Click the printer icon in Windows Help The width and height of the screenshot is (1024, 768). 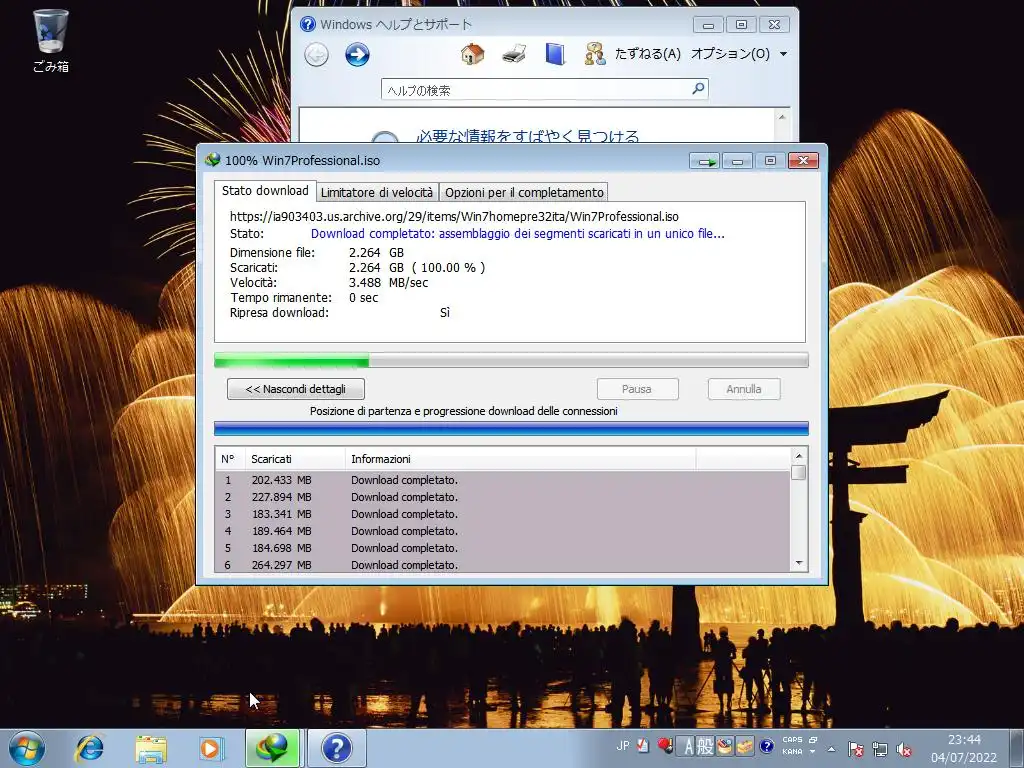tap(514, 54)
